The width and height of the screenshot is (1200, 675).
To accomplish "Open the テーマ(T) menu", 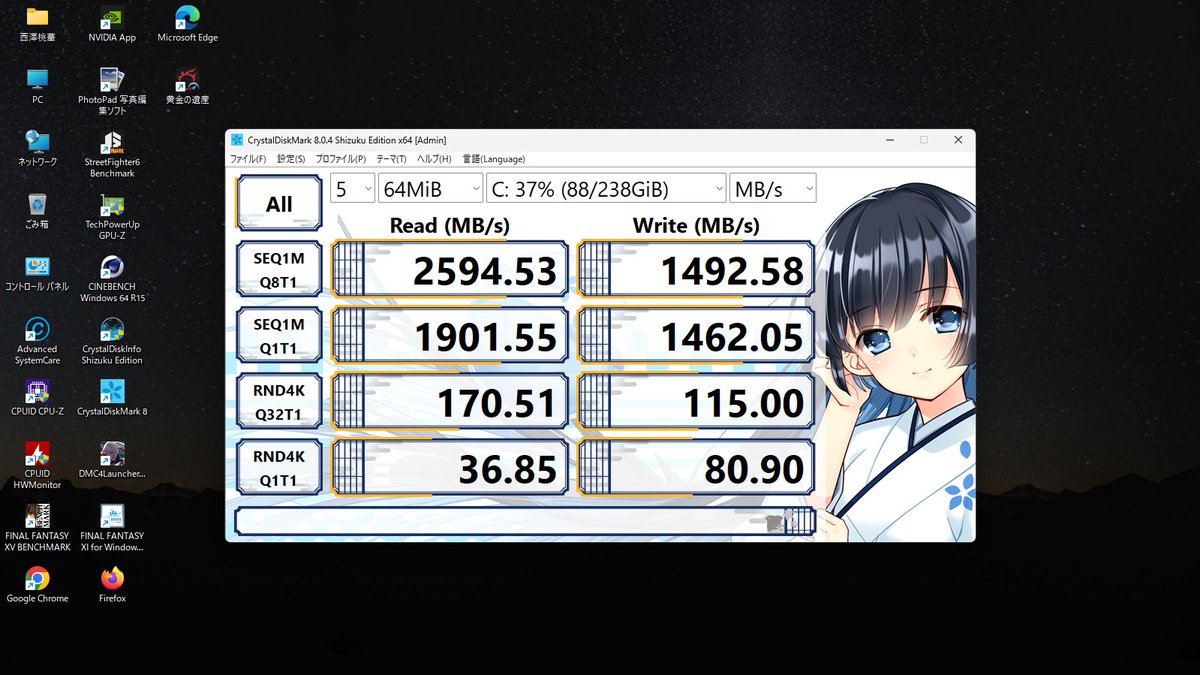I will tap(391, 159).
